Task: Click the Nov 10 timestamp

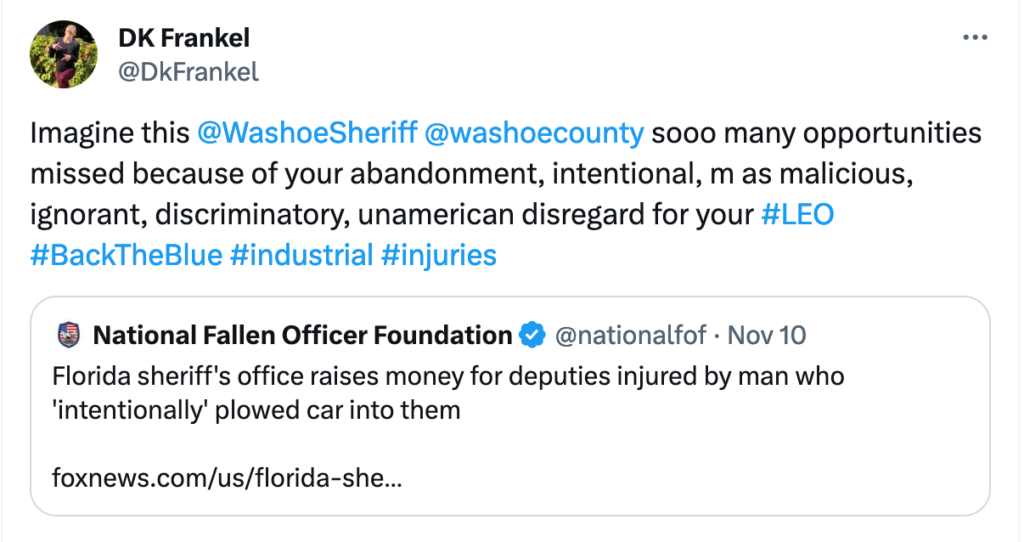Action: point(767,335)
